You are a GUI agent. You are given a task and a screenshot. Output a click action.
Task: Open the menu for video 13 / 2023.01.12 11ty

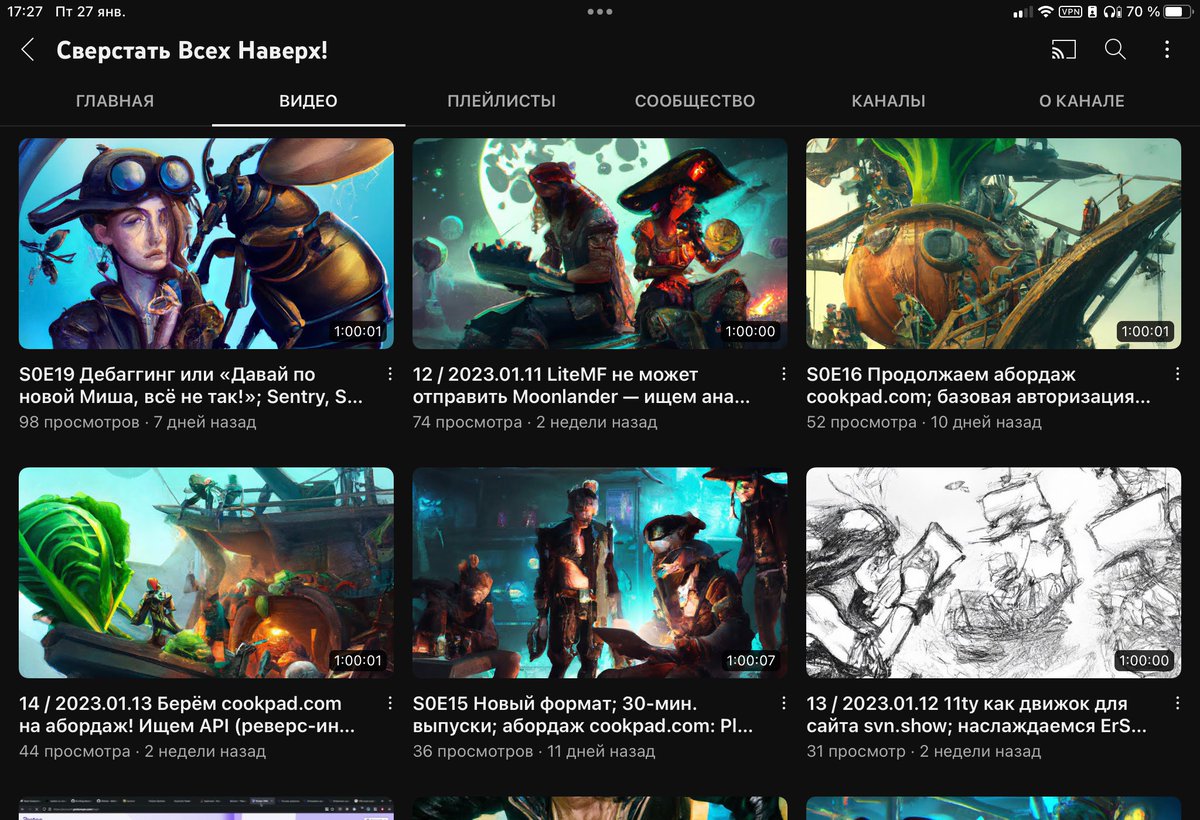pos(1177,703)
